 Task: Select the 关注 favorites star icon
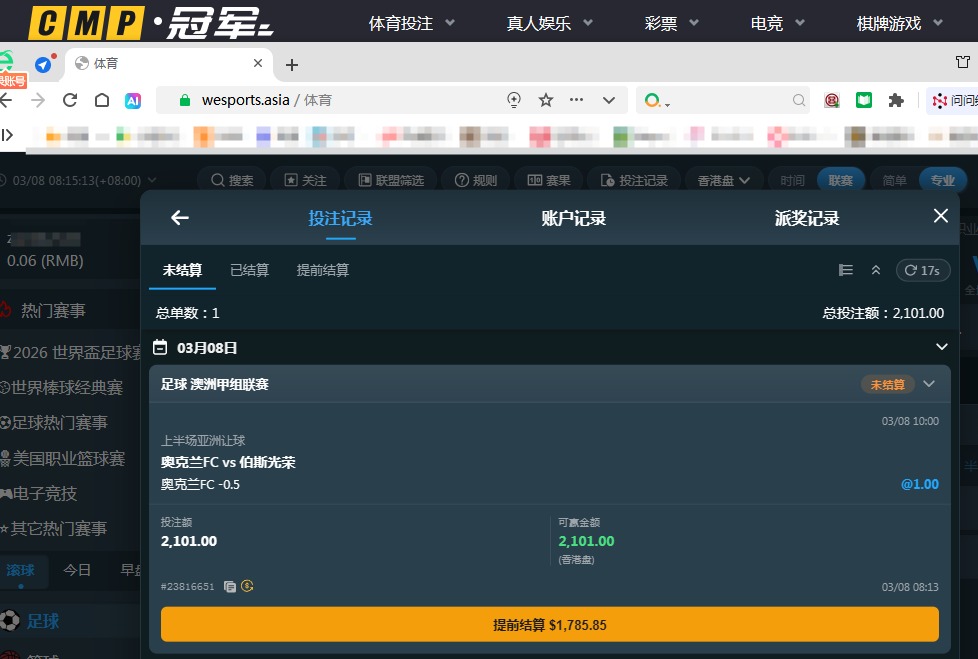pos(304,179)
